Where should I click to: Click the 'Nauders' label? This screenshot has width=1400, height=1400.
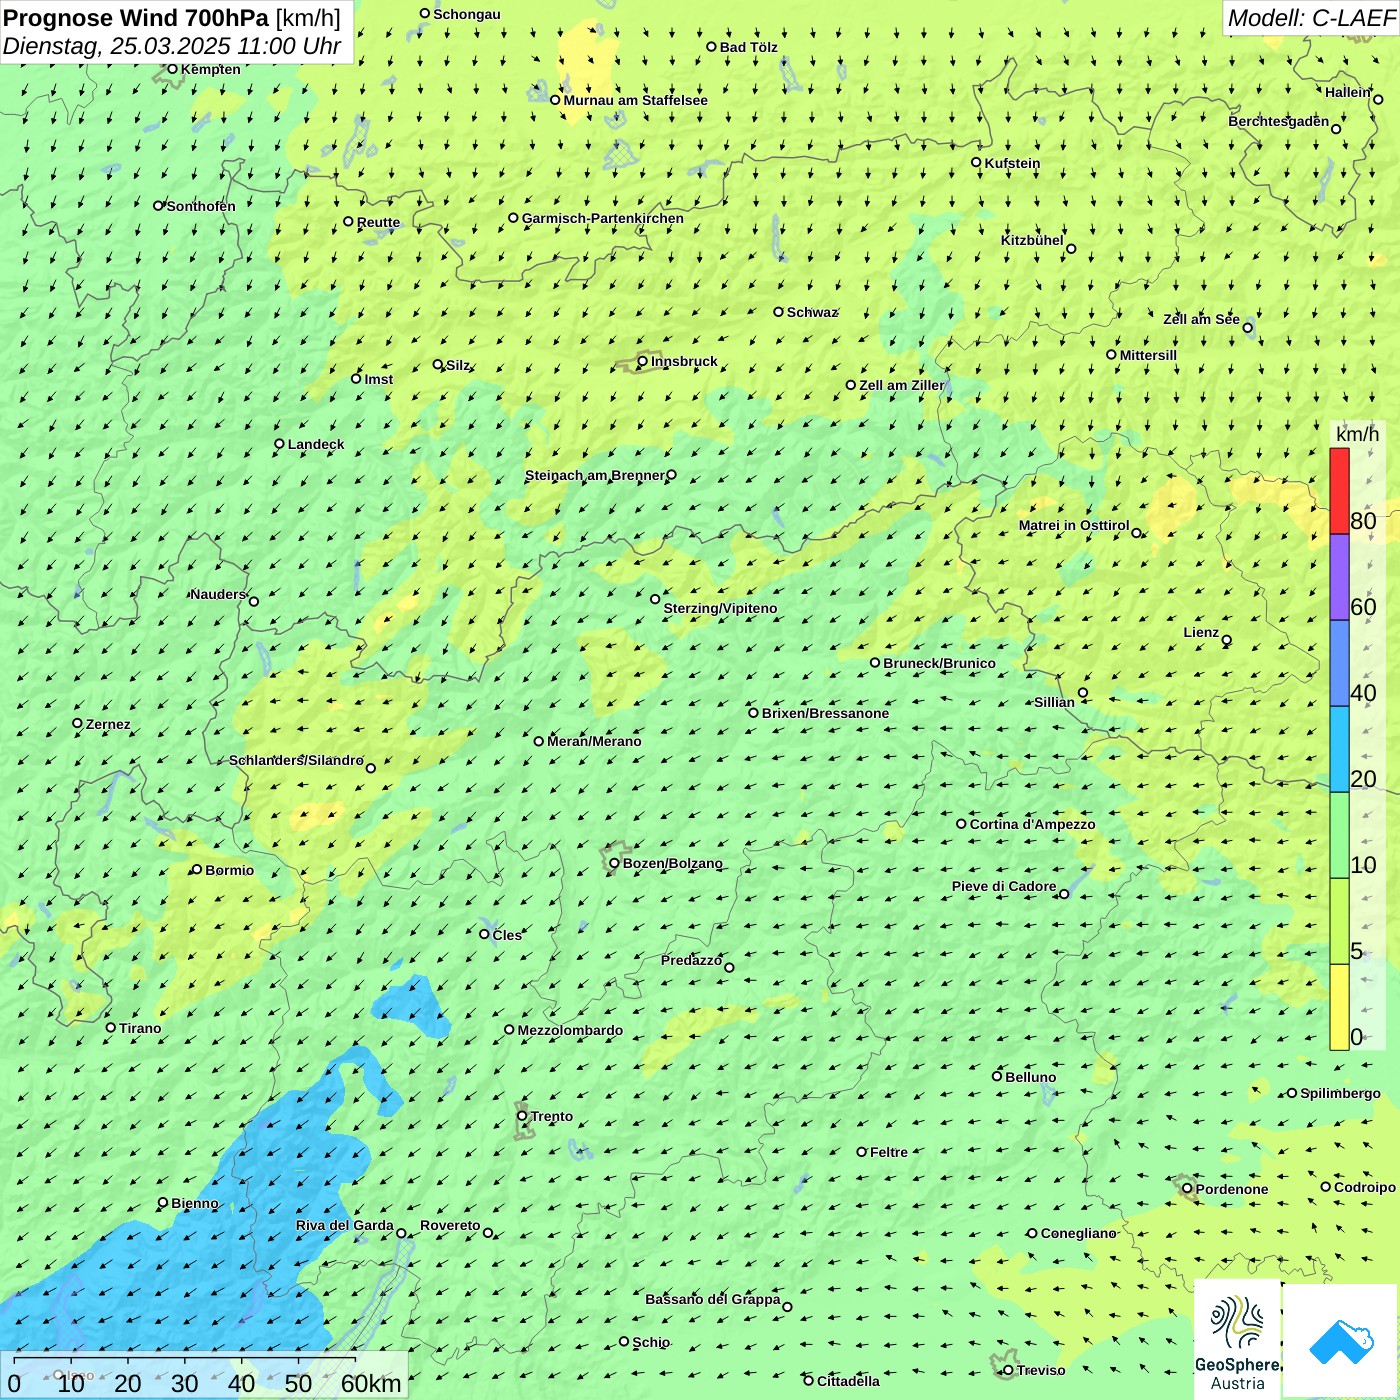point(218,594)
